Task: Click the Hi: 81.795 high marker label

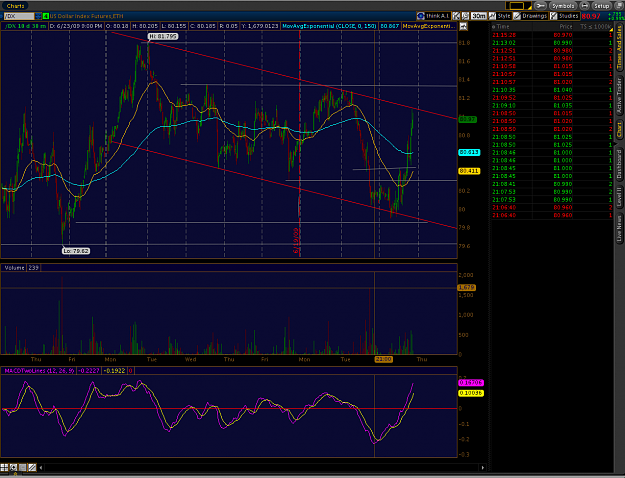Action: pos(163,36)
